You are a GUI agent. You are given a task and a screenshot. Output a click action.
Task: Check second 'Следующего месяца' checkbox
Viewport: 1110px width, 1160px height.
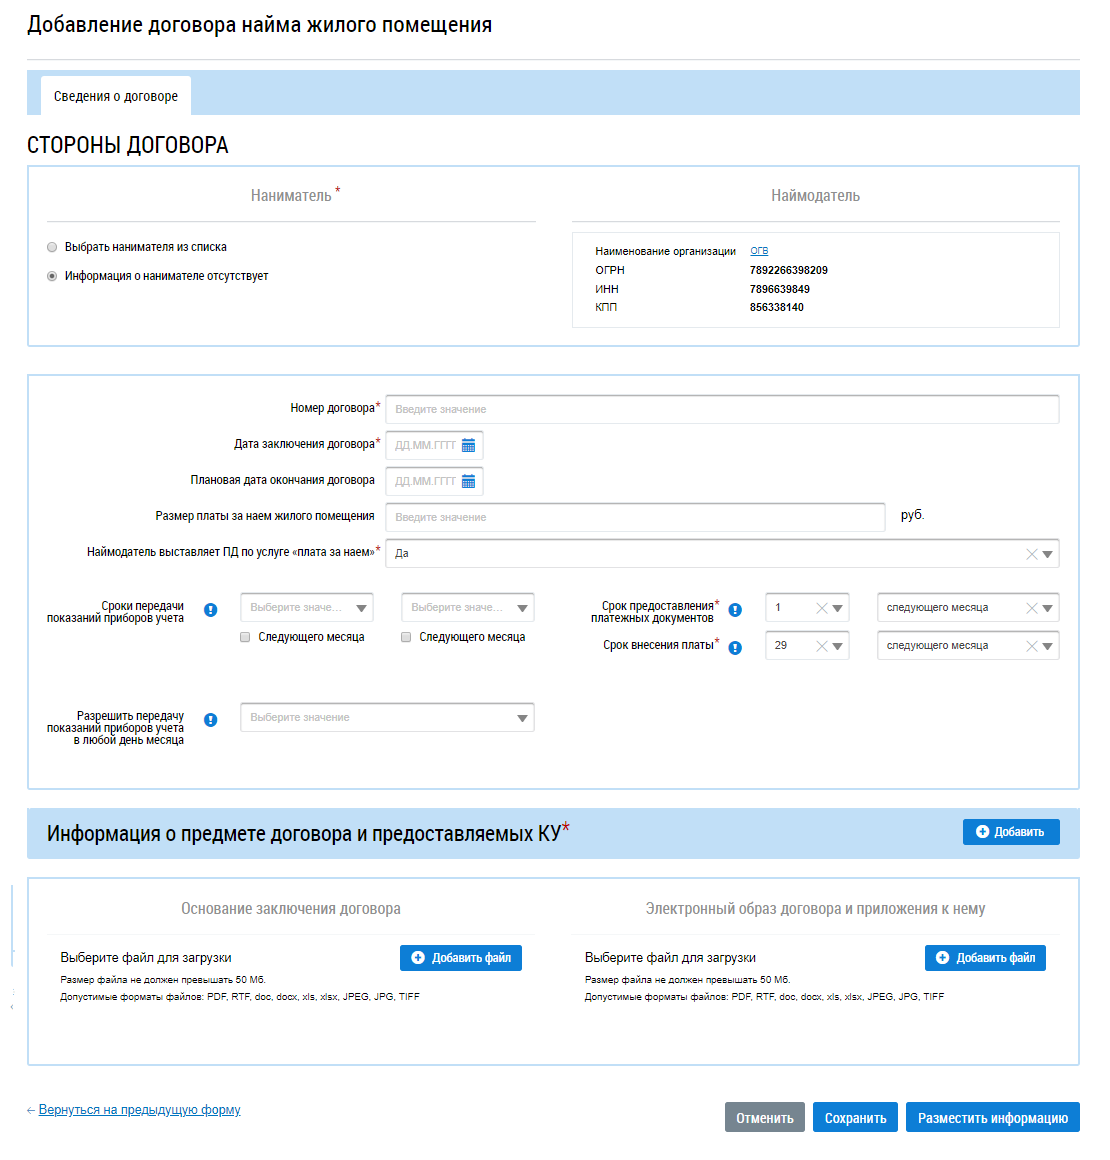pos(406,637)
